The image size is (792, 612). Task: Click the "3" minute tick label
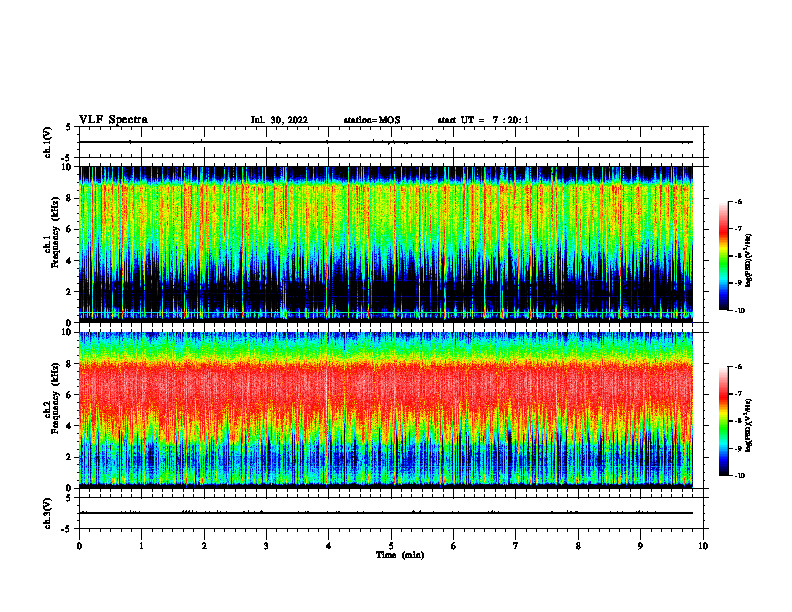point(266,546)
